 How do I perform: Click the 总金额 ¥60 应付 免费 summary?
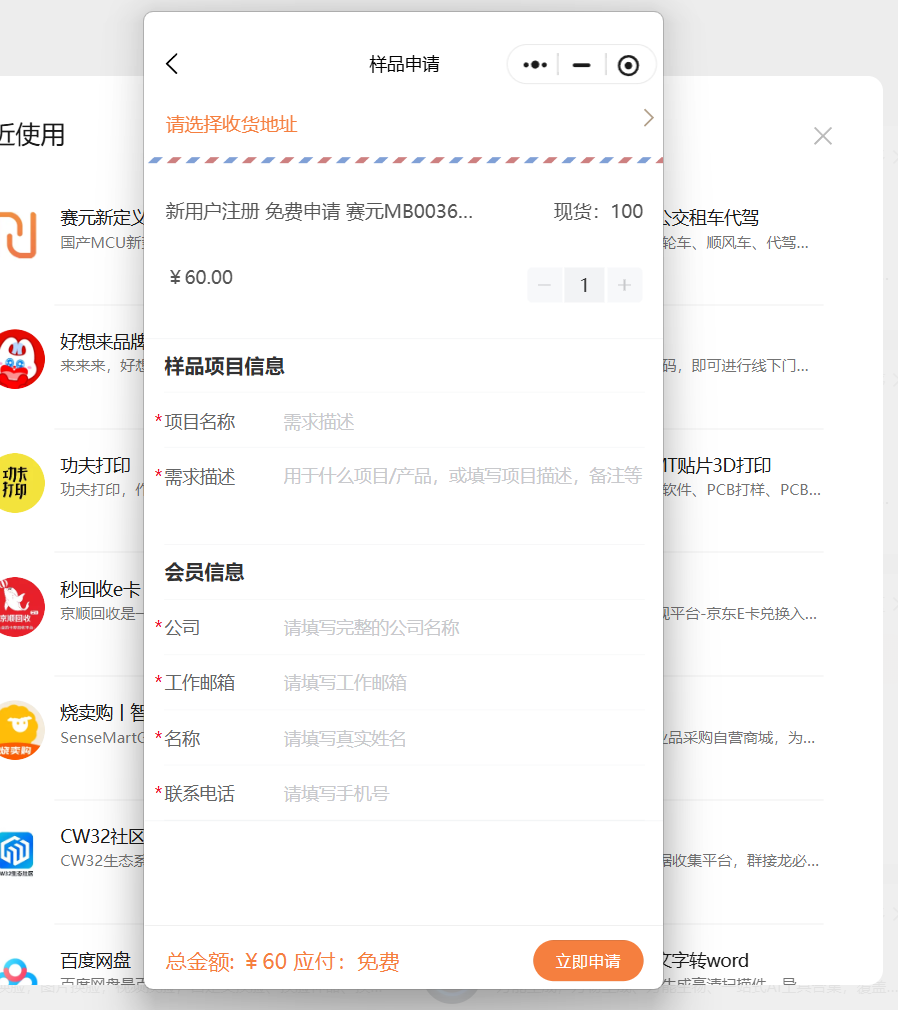pos(282,961)
